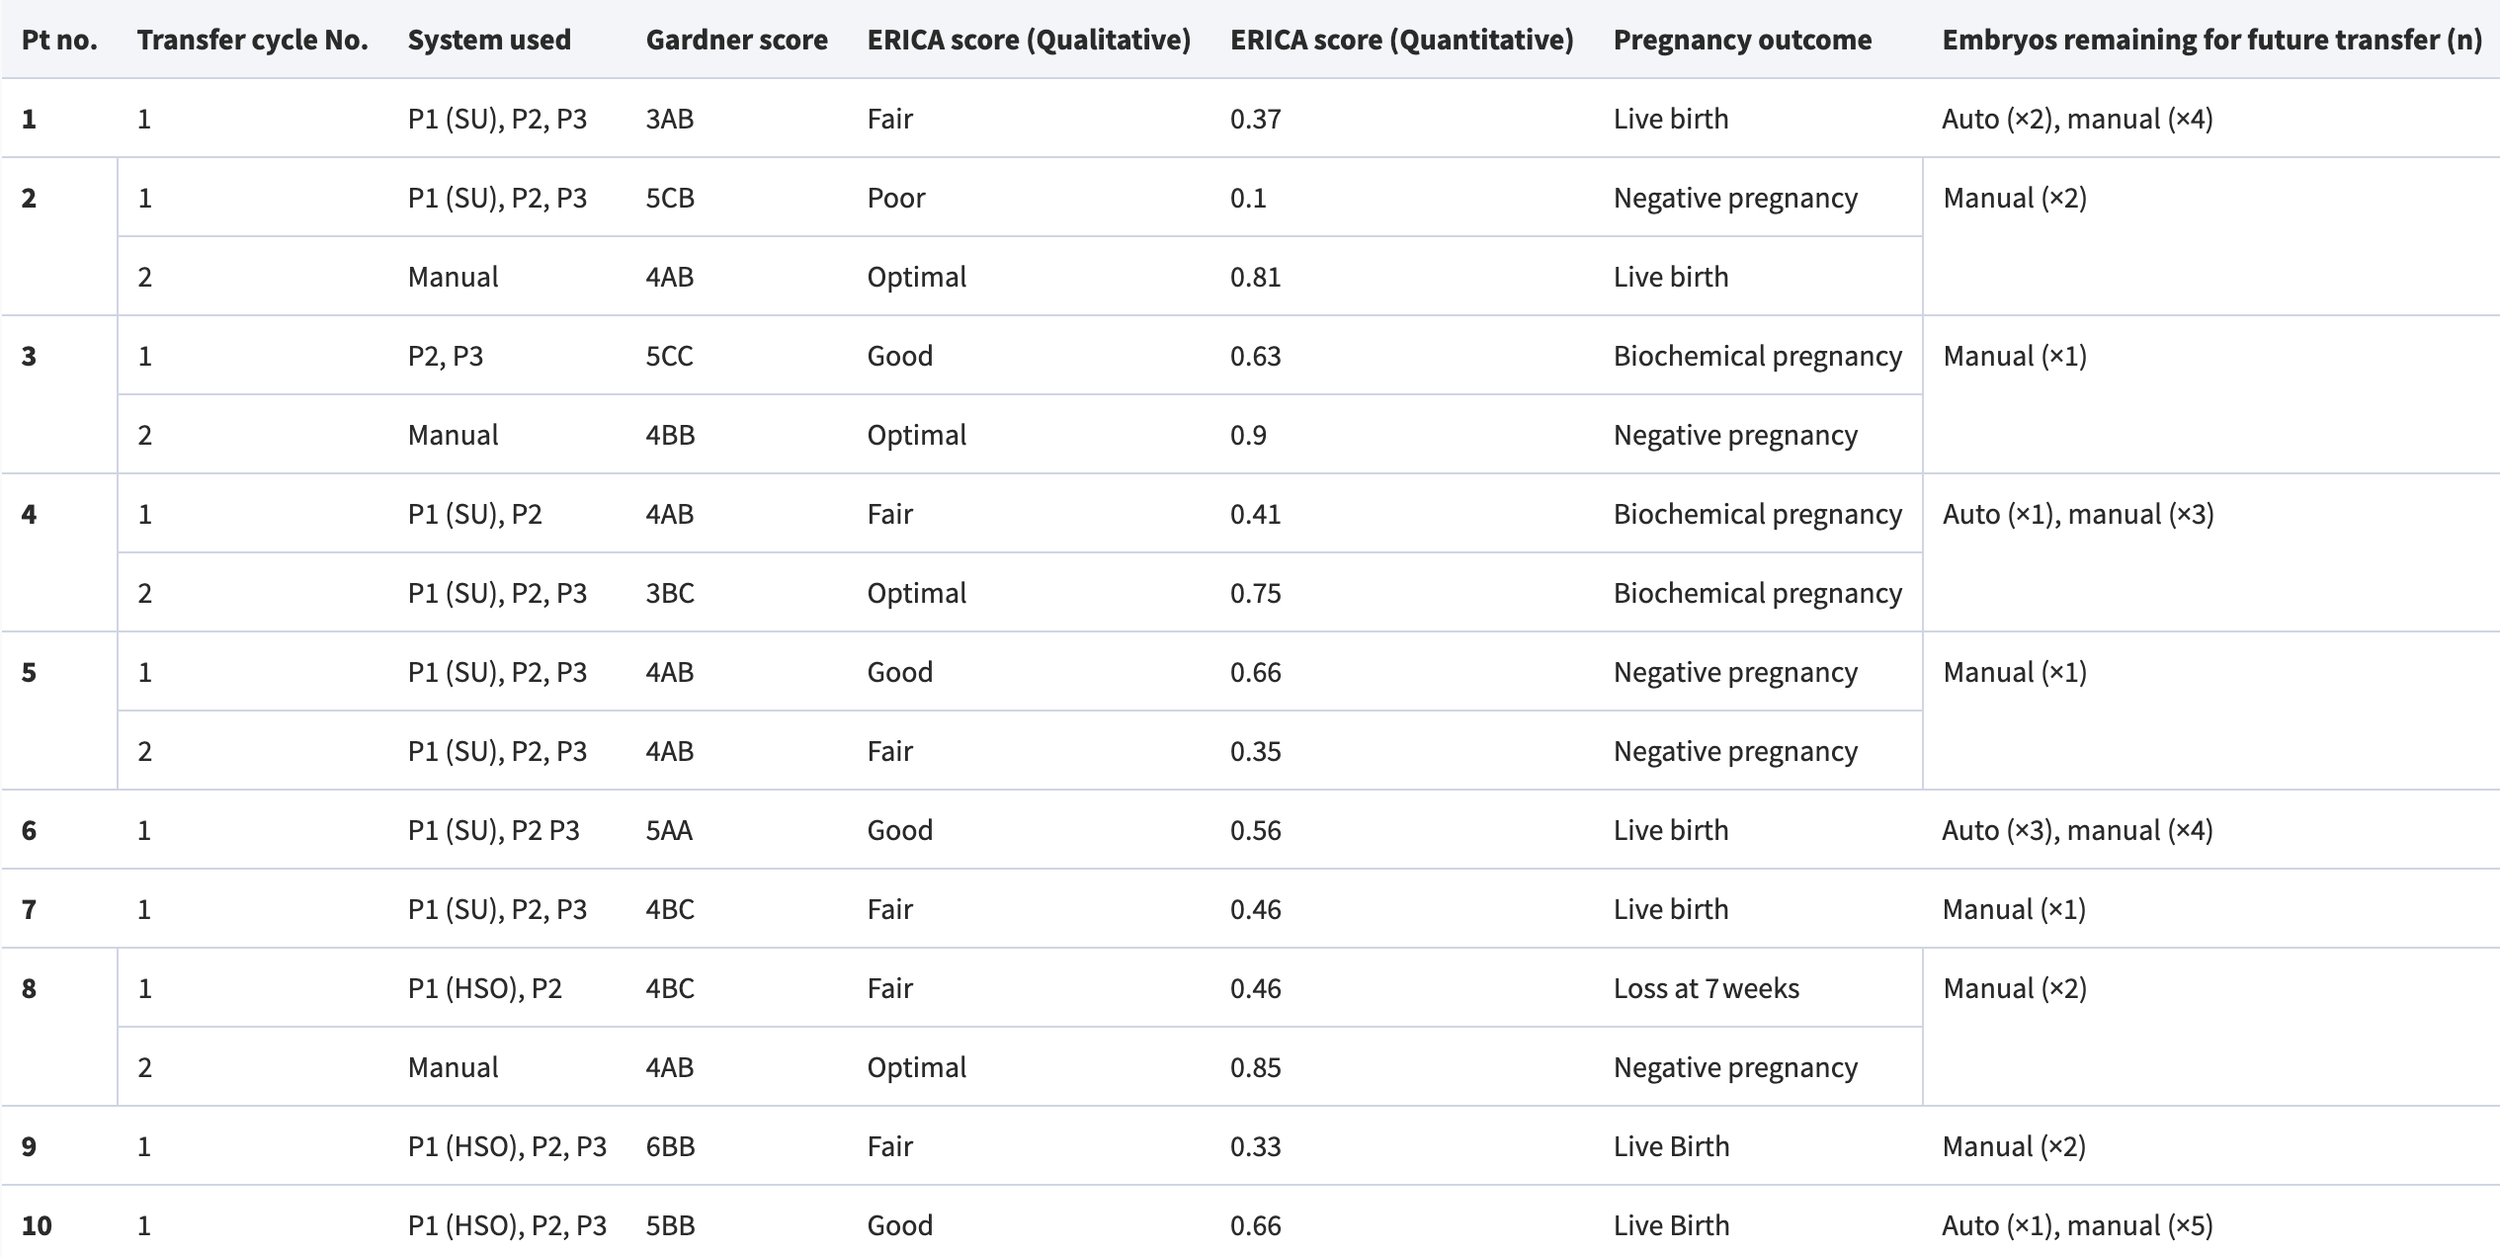Select the 6BB Gardner score cell
This screenshot has height=1257, width=2500.
pyautogui.click(x=670, y=1146)
